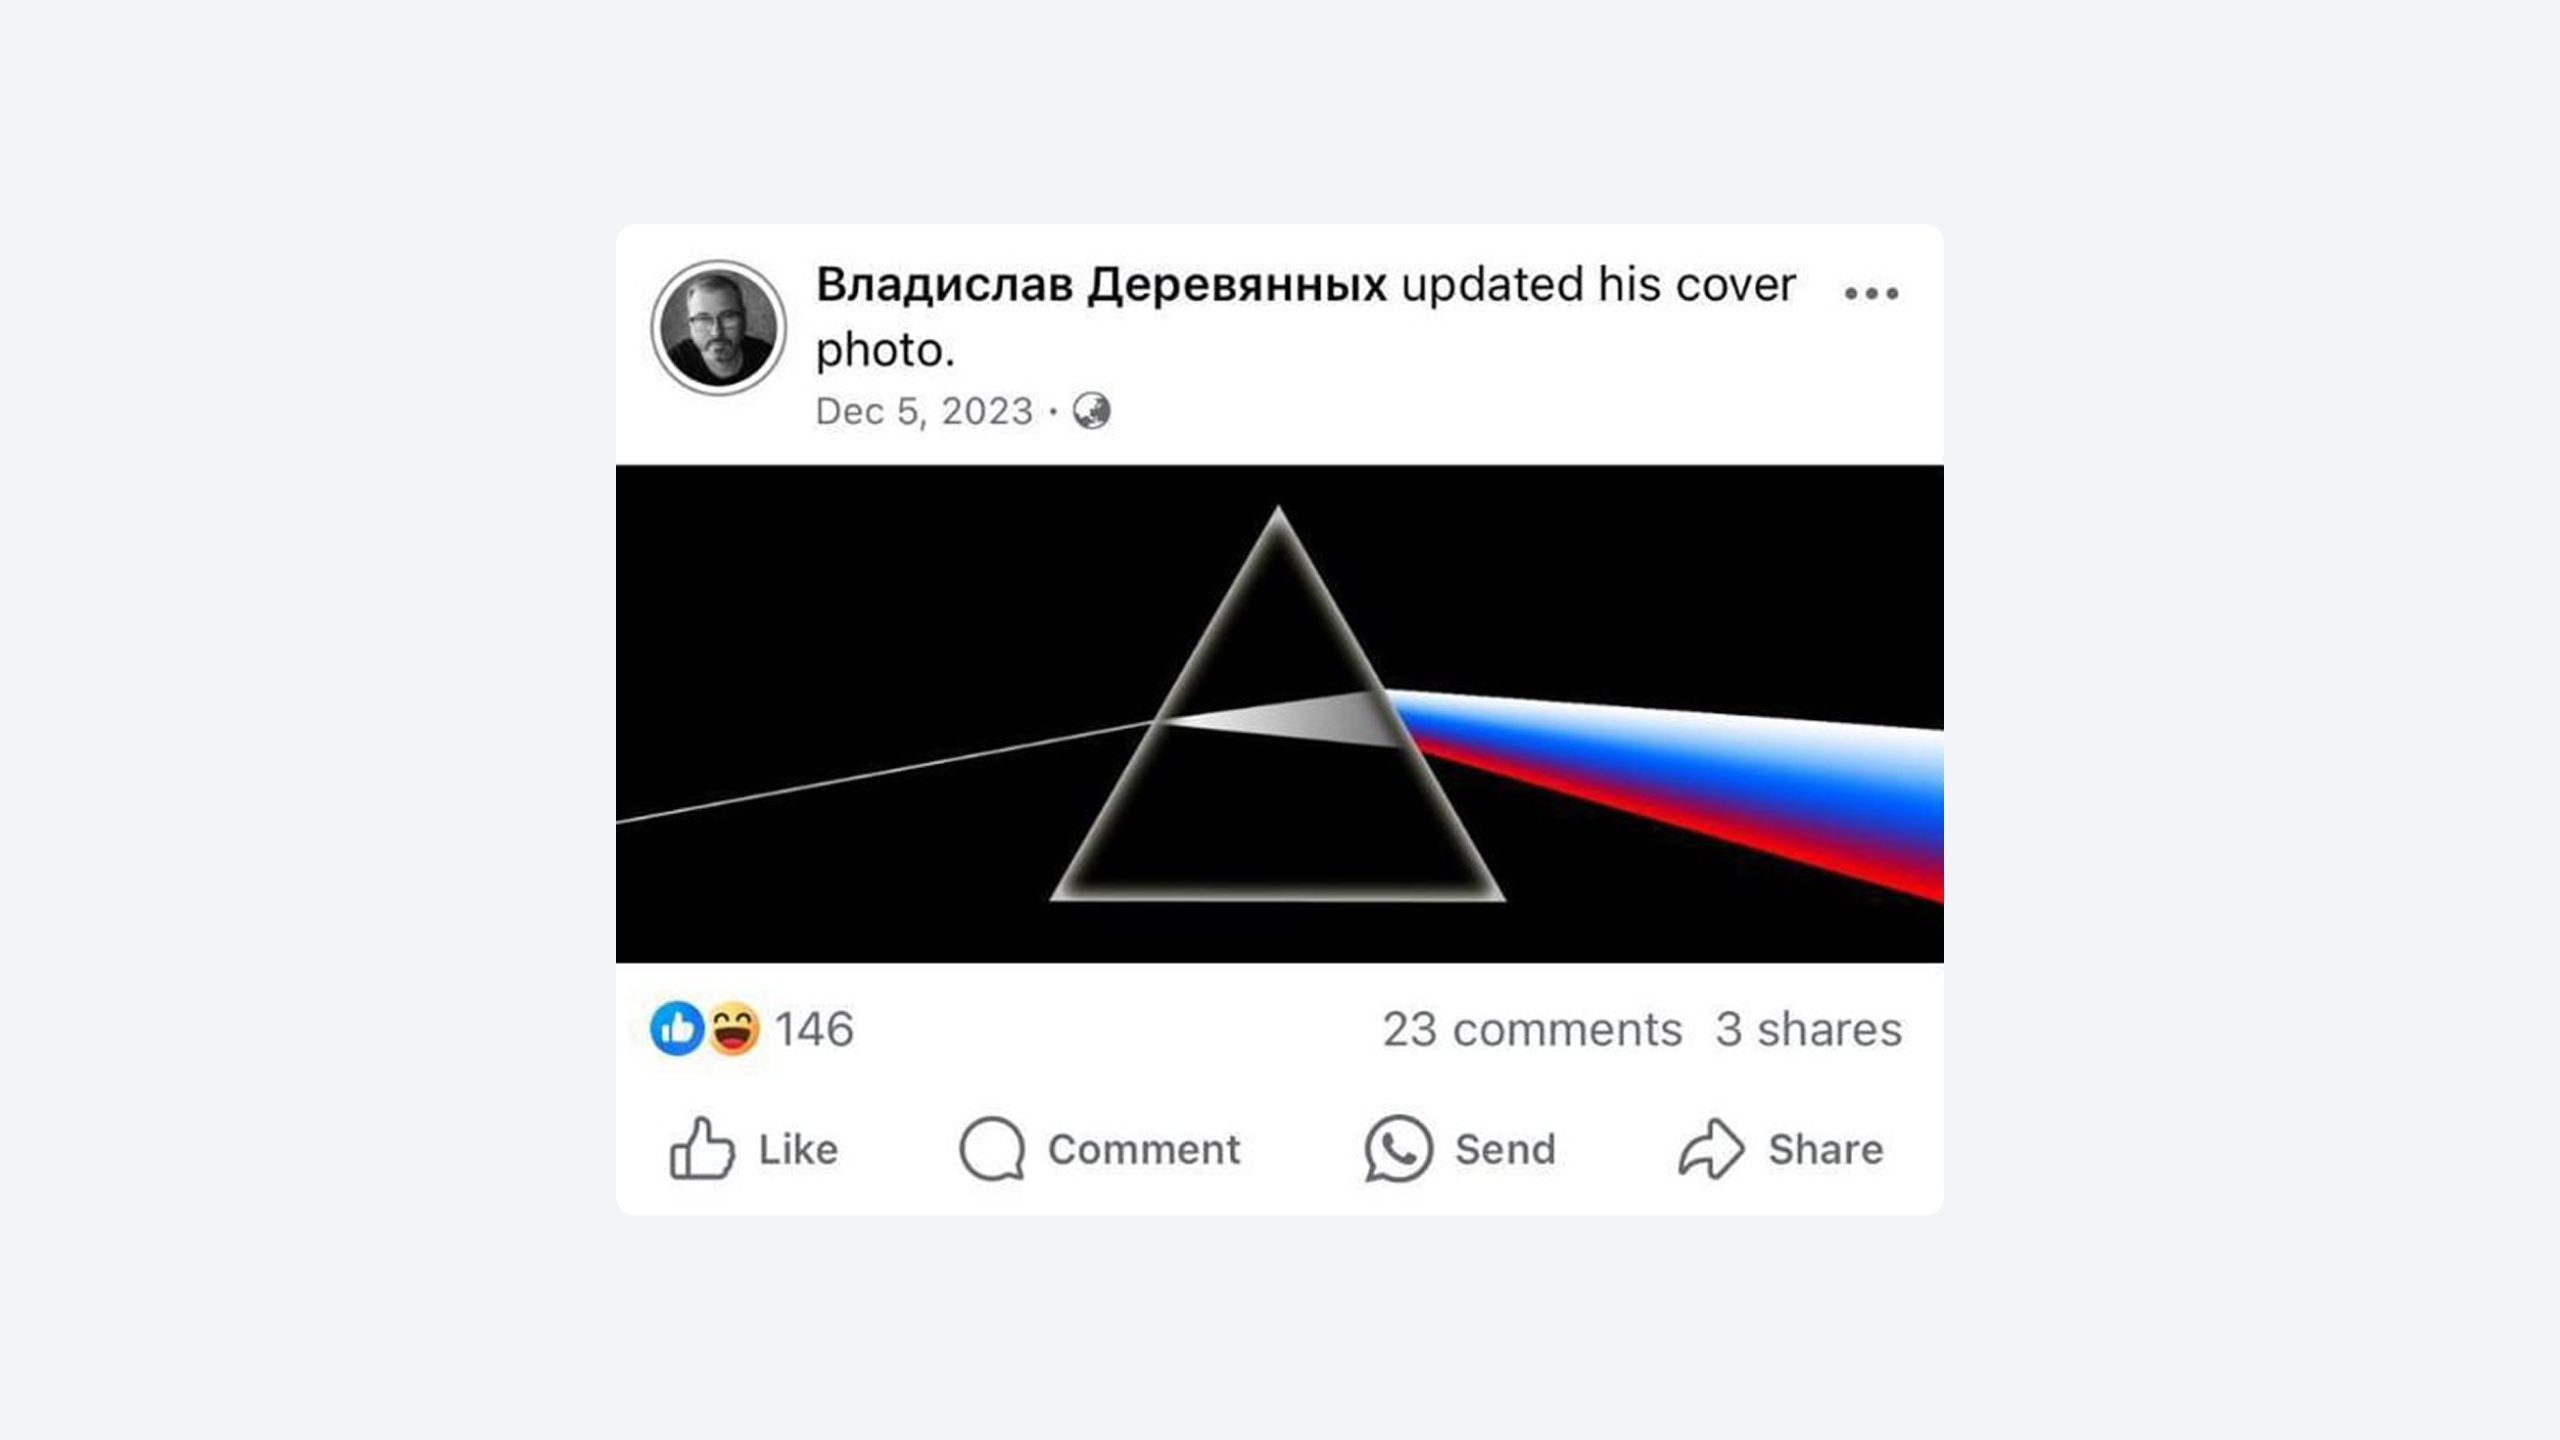Click the globe public-audience icon

[x=1091, y=411]
